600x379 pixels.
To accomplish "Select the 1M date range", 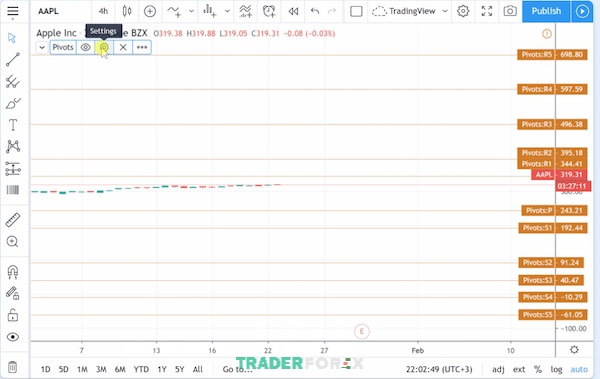I will point(82,369).
